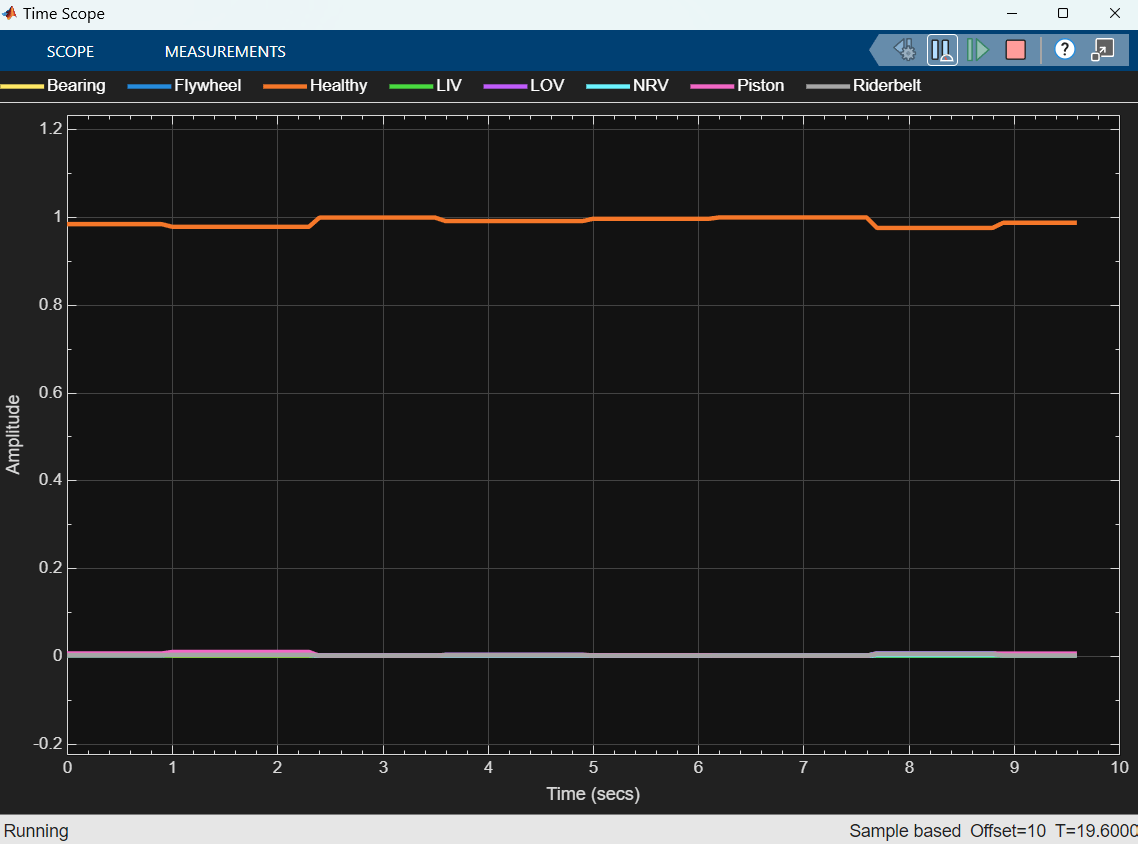
Task: Click the dock scope window icon
Action: pyautogui.click(x=1102, y=50)
